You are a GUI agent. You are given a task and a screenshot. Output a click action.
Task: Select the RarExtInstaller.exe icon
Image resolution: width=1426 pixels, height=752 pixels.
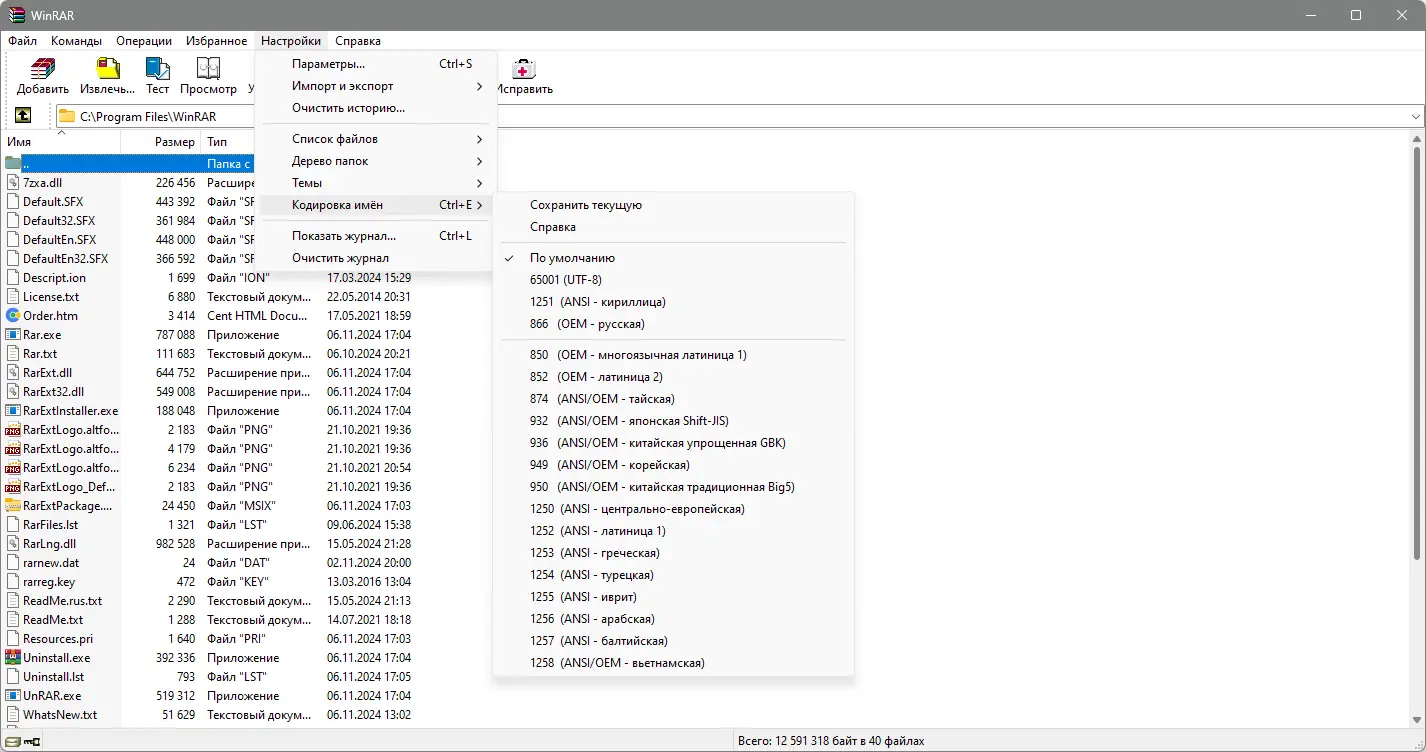[13, 411]
